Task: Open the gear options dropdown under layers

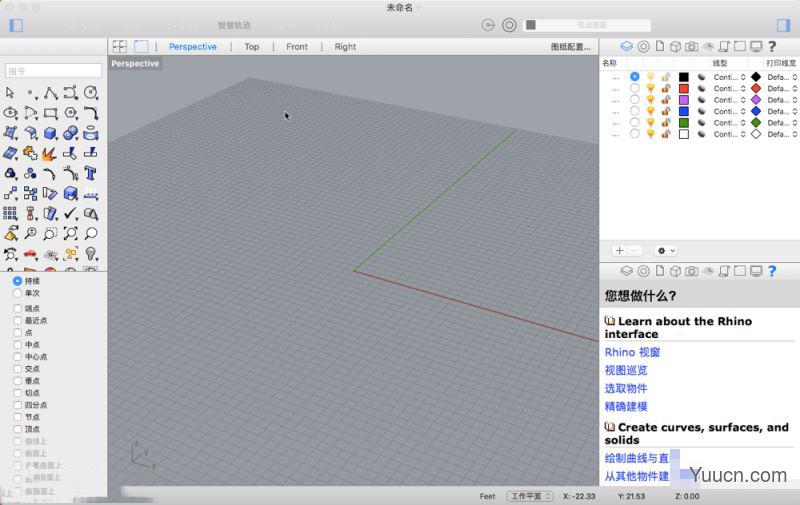Action: click(x=666, y=250)
